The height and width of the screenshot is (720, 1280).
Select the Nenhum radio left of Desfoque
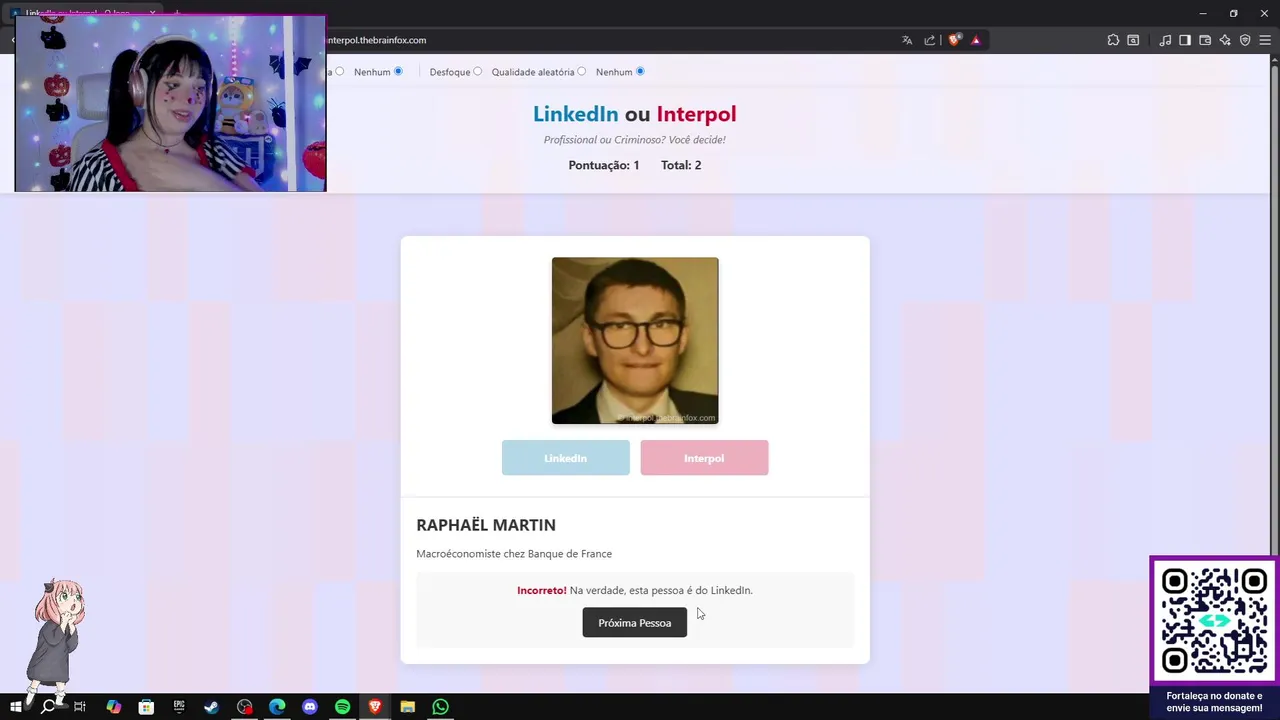tap(398, 71)
